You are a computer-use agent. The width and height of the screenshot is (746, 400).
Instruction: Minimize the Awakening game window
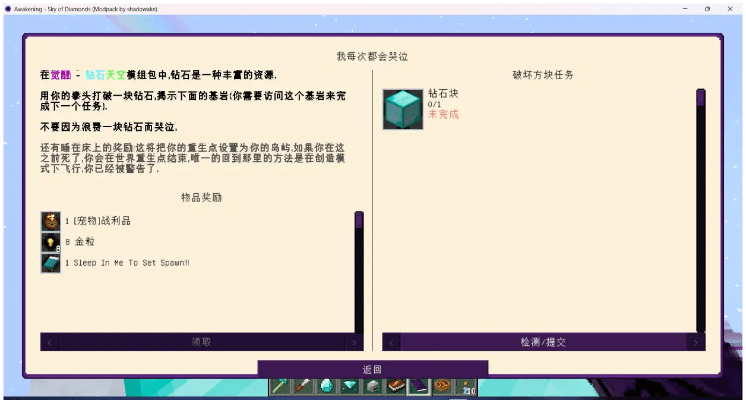click(685, 9)
